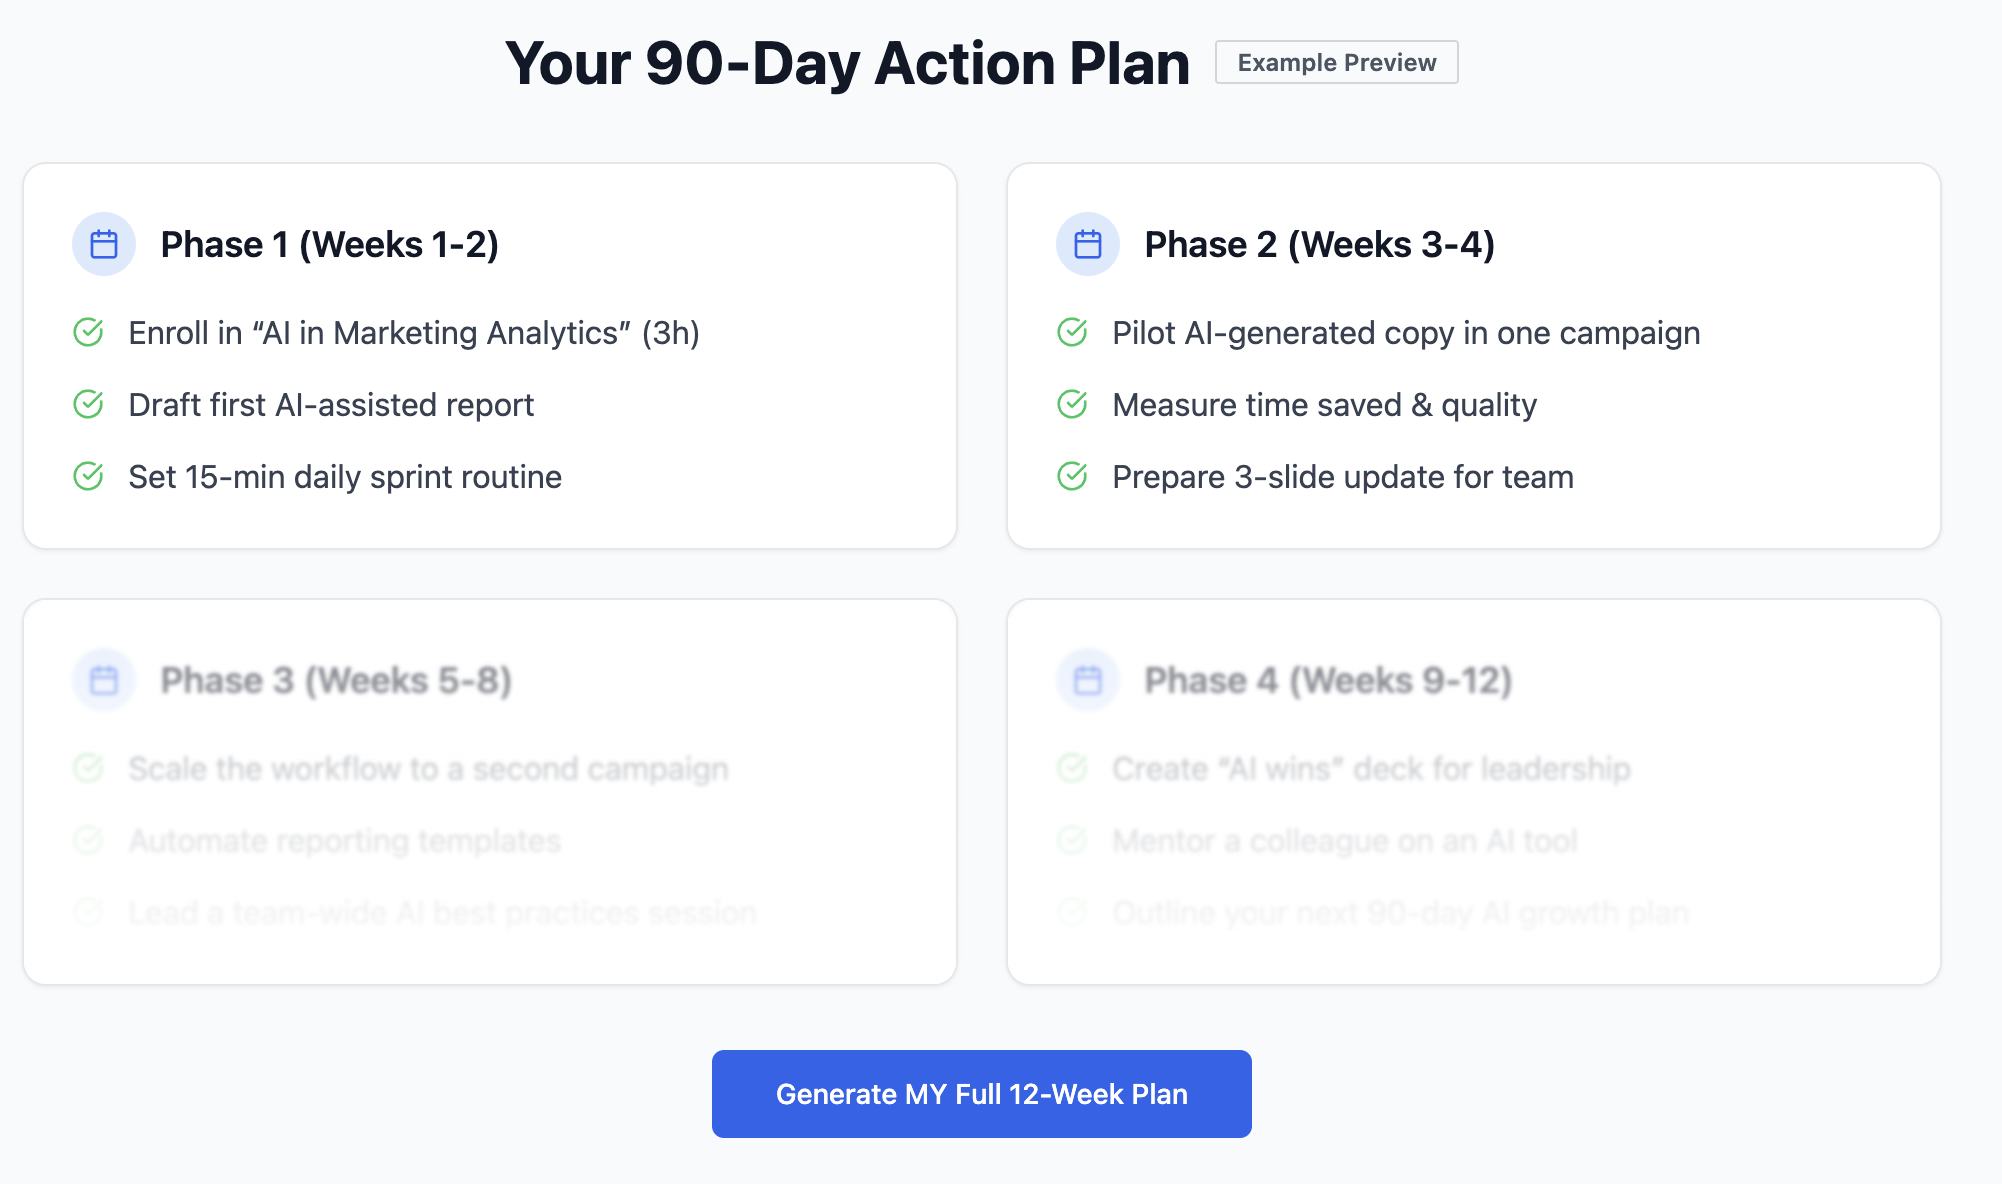Click the Phase 2 calendar icon
The image size is (2002, 1184).
pos(1088,244)
